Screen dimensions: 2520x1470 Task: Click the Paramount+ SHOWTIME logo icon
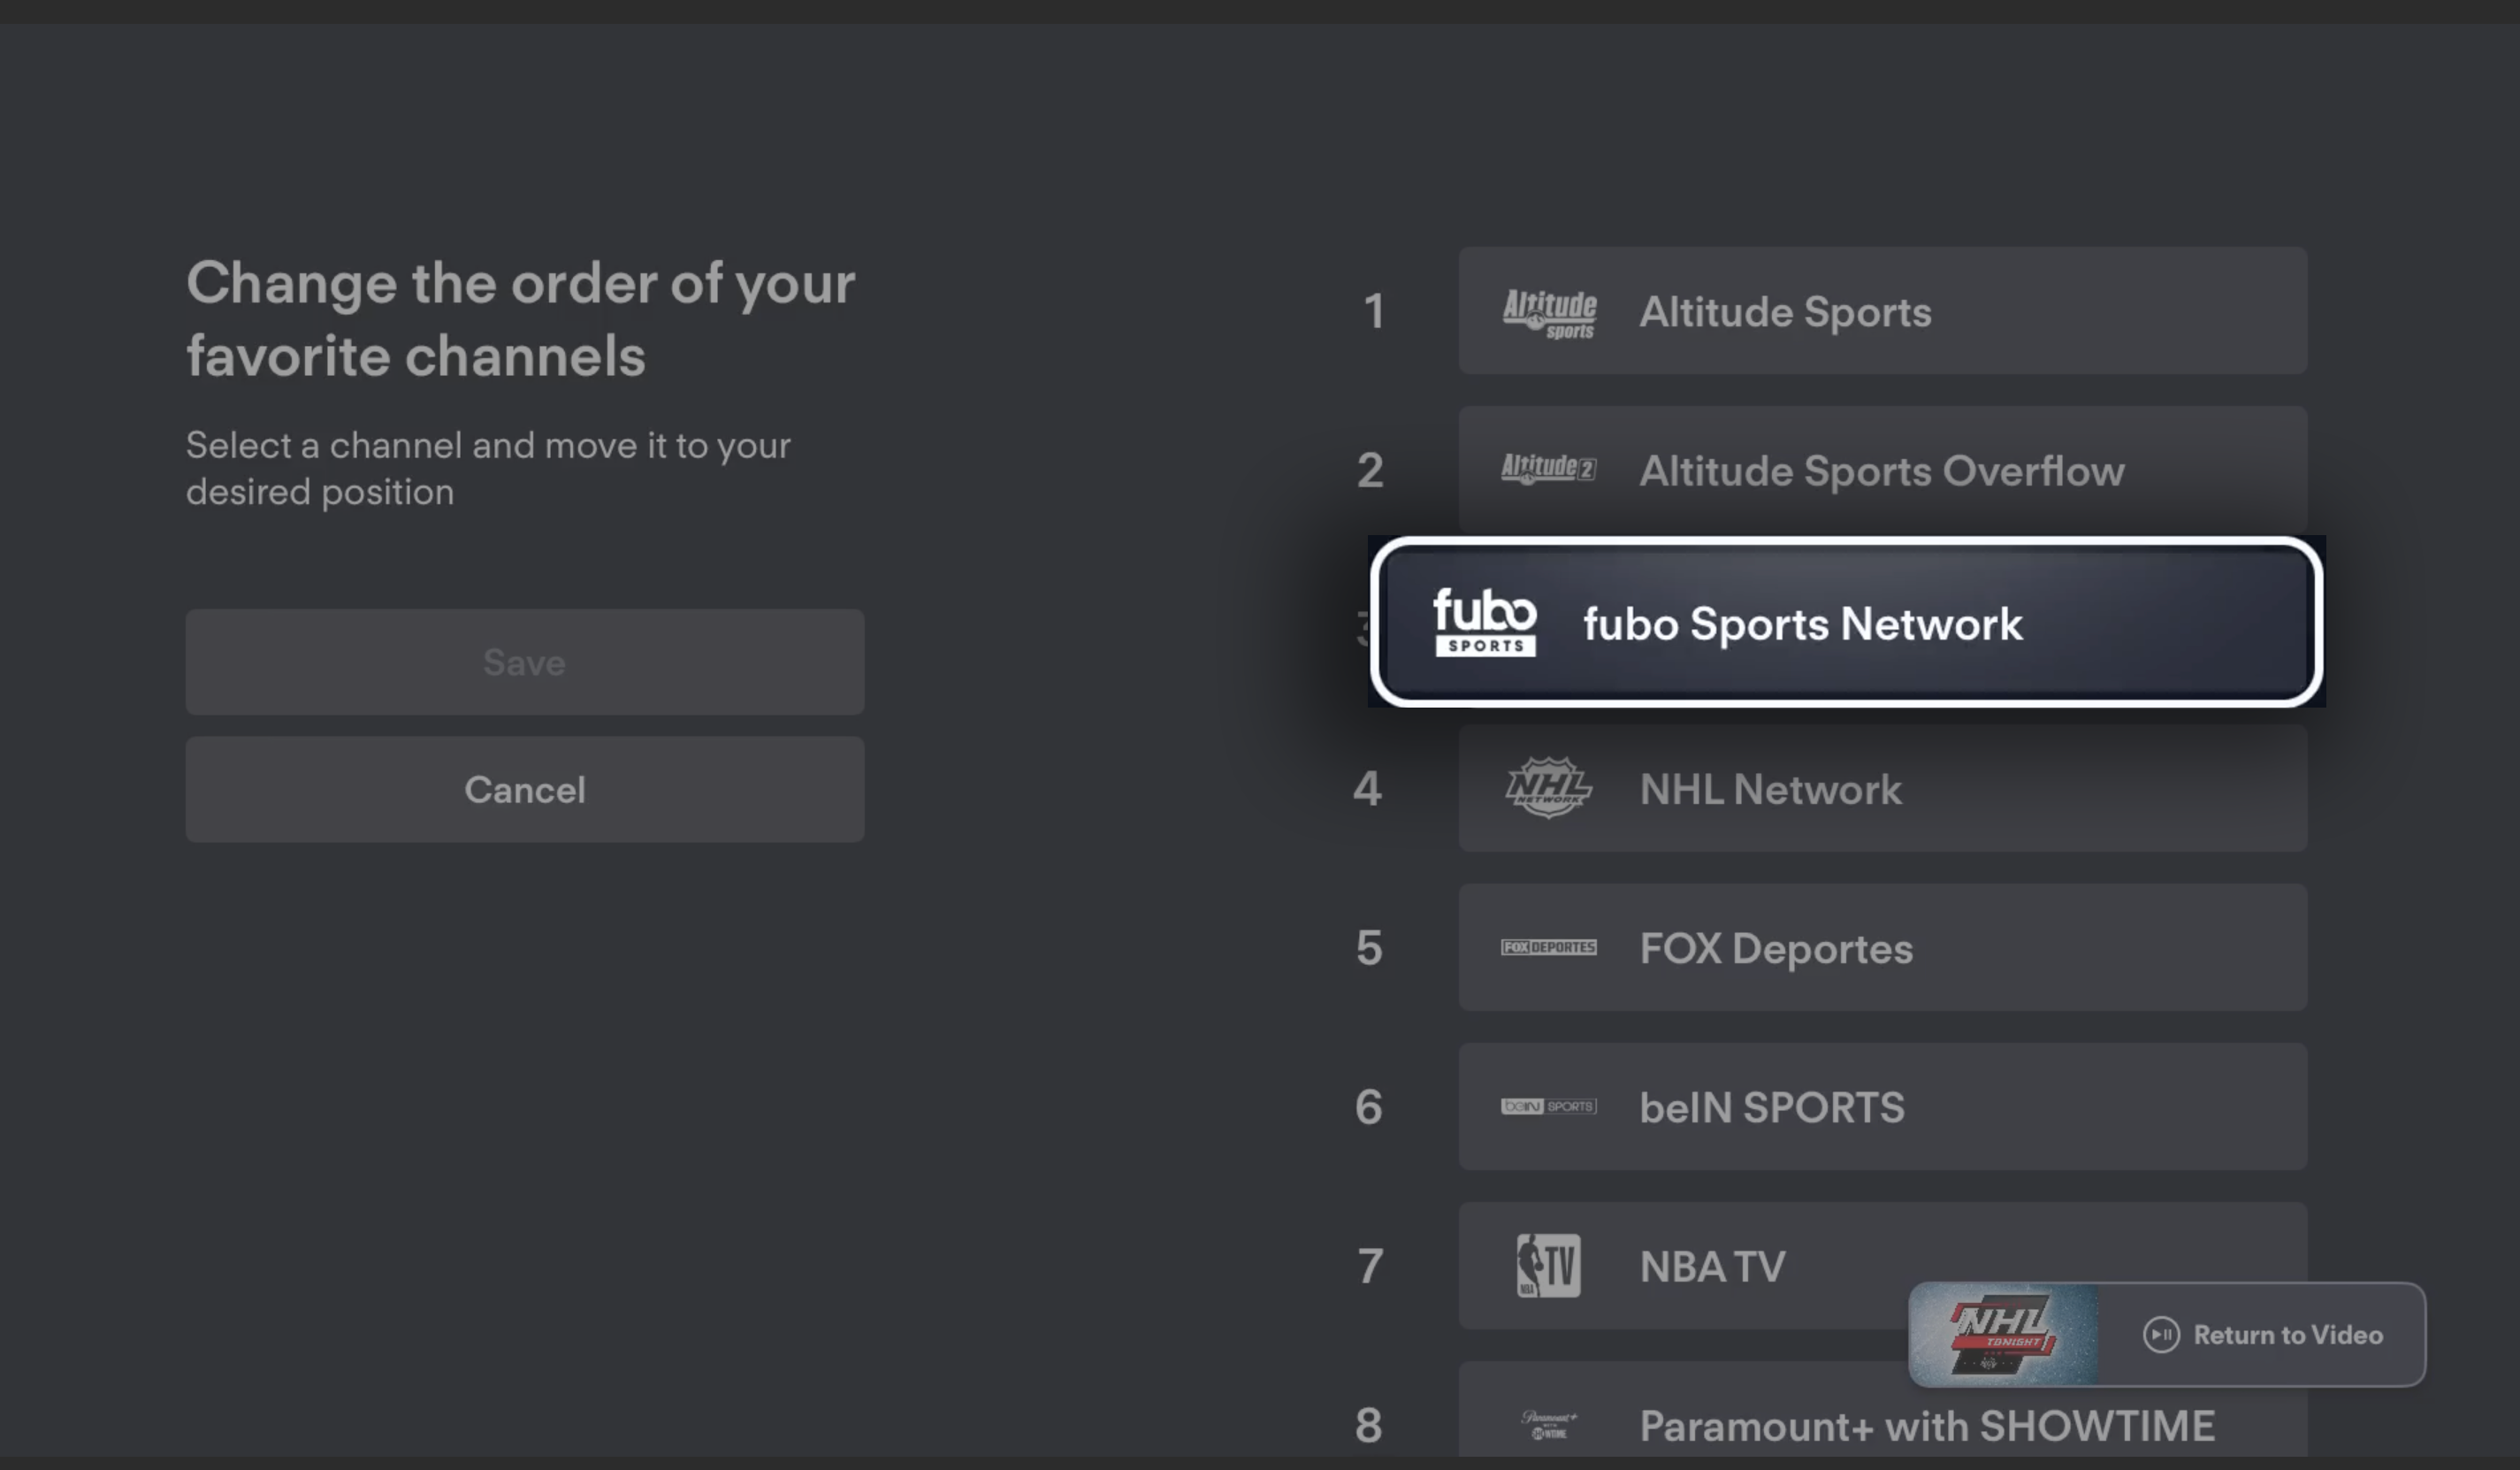point(1549,1425)
